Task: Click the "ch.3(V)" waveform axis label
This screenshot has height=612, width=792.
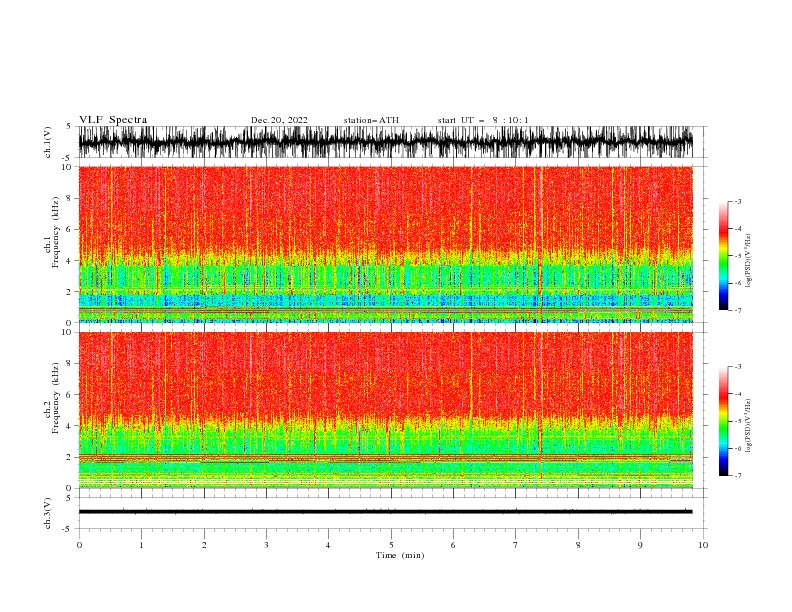Action: (48, 513)
